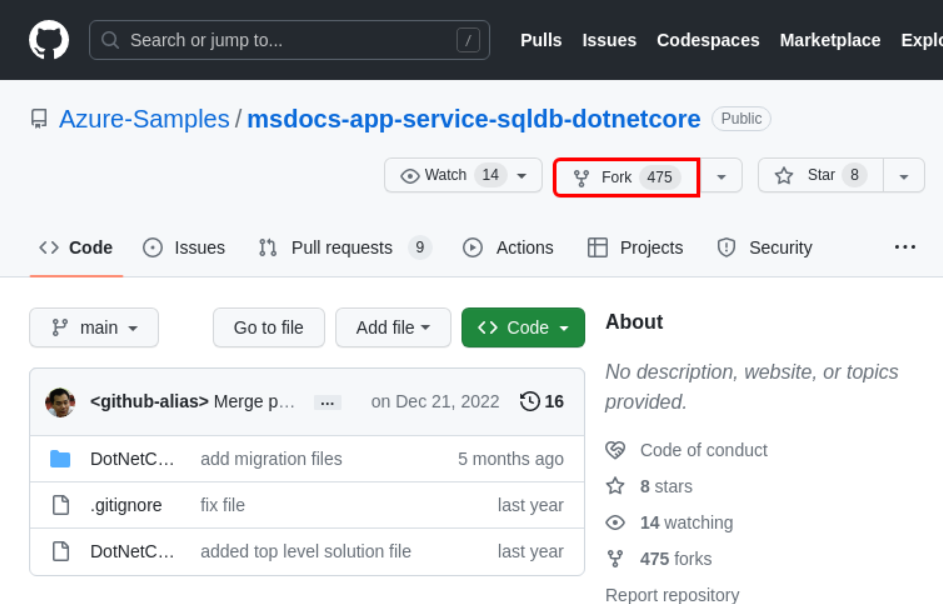Viewport: 943px width, 604px height.
Task: Click the repository book icon beside Azure-Samples
Action: coord(39,119)
